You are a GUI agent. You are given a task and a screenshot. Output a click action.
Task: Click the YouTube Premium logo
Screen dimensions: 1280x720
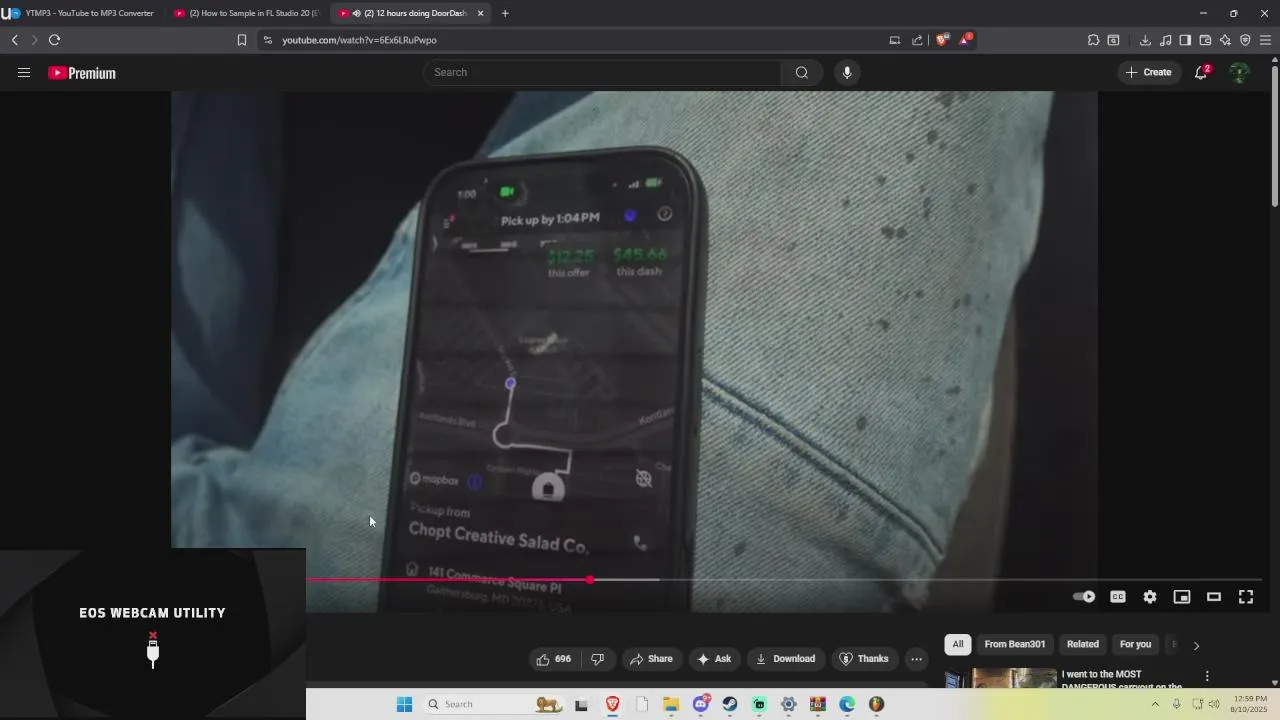[82, 73]
